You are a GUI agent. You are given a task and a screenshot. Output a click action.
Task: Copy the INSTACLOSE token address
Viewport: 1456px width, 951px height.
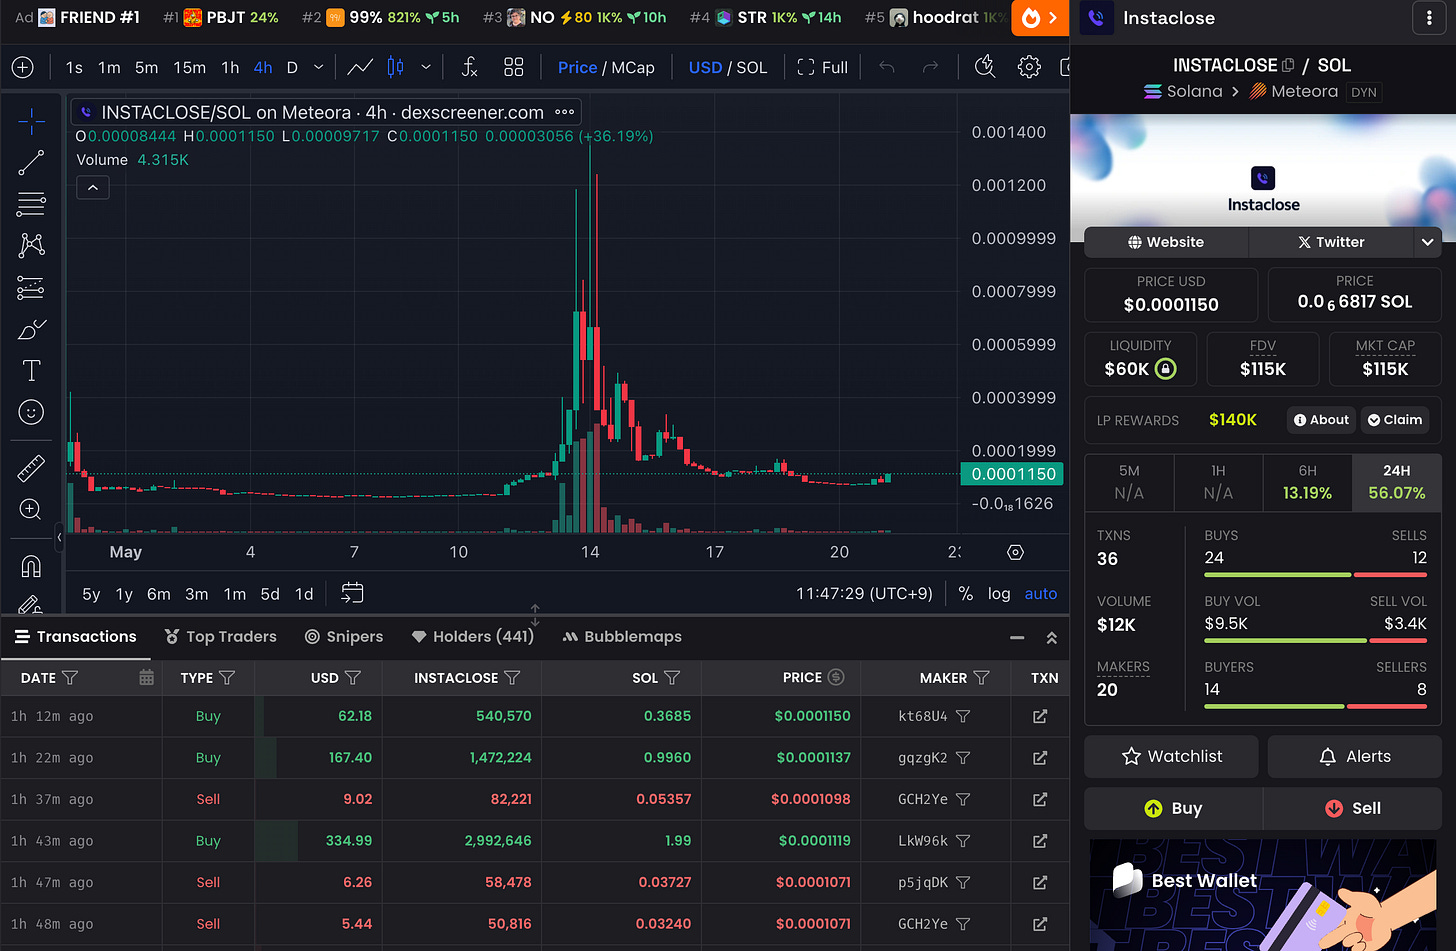coord(1288,65)
